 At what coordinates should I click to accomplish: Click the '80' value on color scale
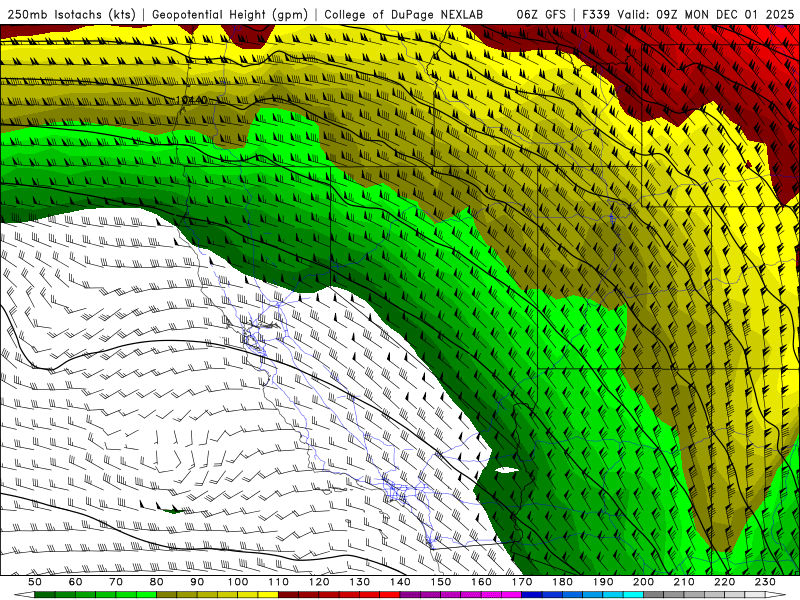click(157, 582)
